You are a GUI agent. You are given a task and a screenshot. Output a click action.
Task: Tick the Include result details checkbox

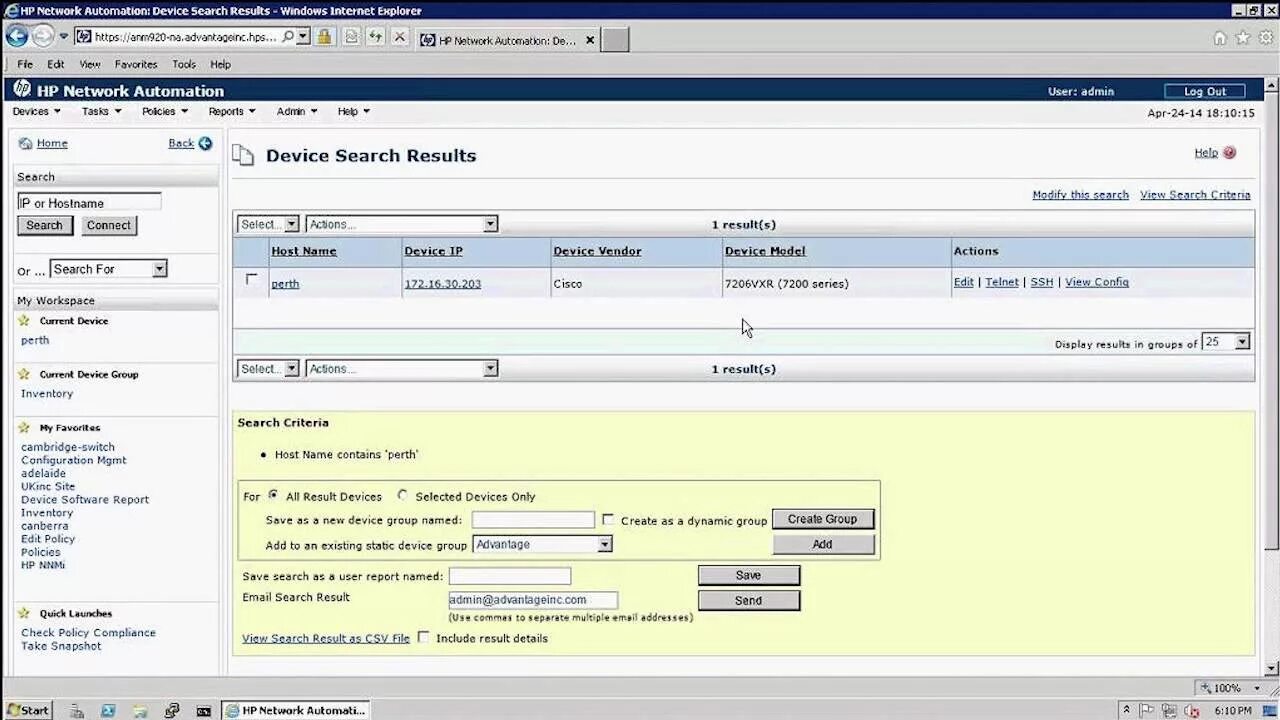(423, 637)
